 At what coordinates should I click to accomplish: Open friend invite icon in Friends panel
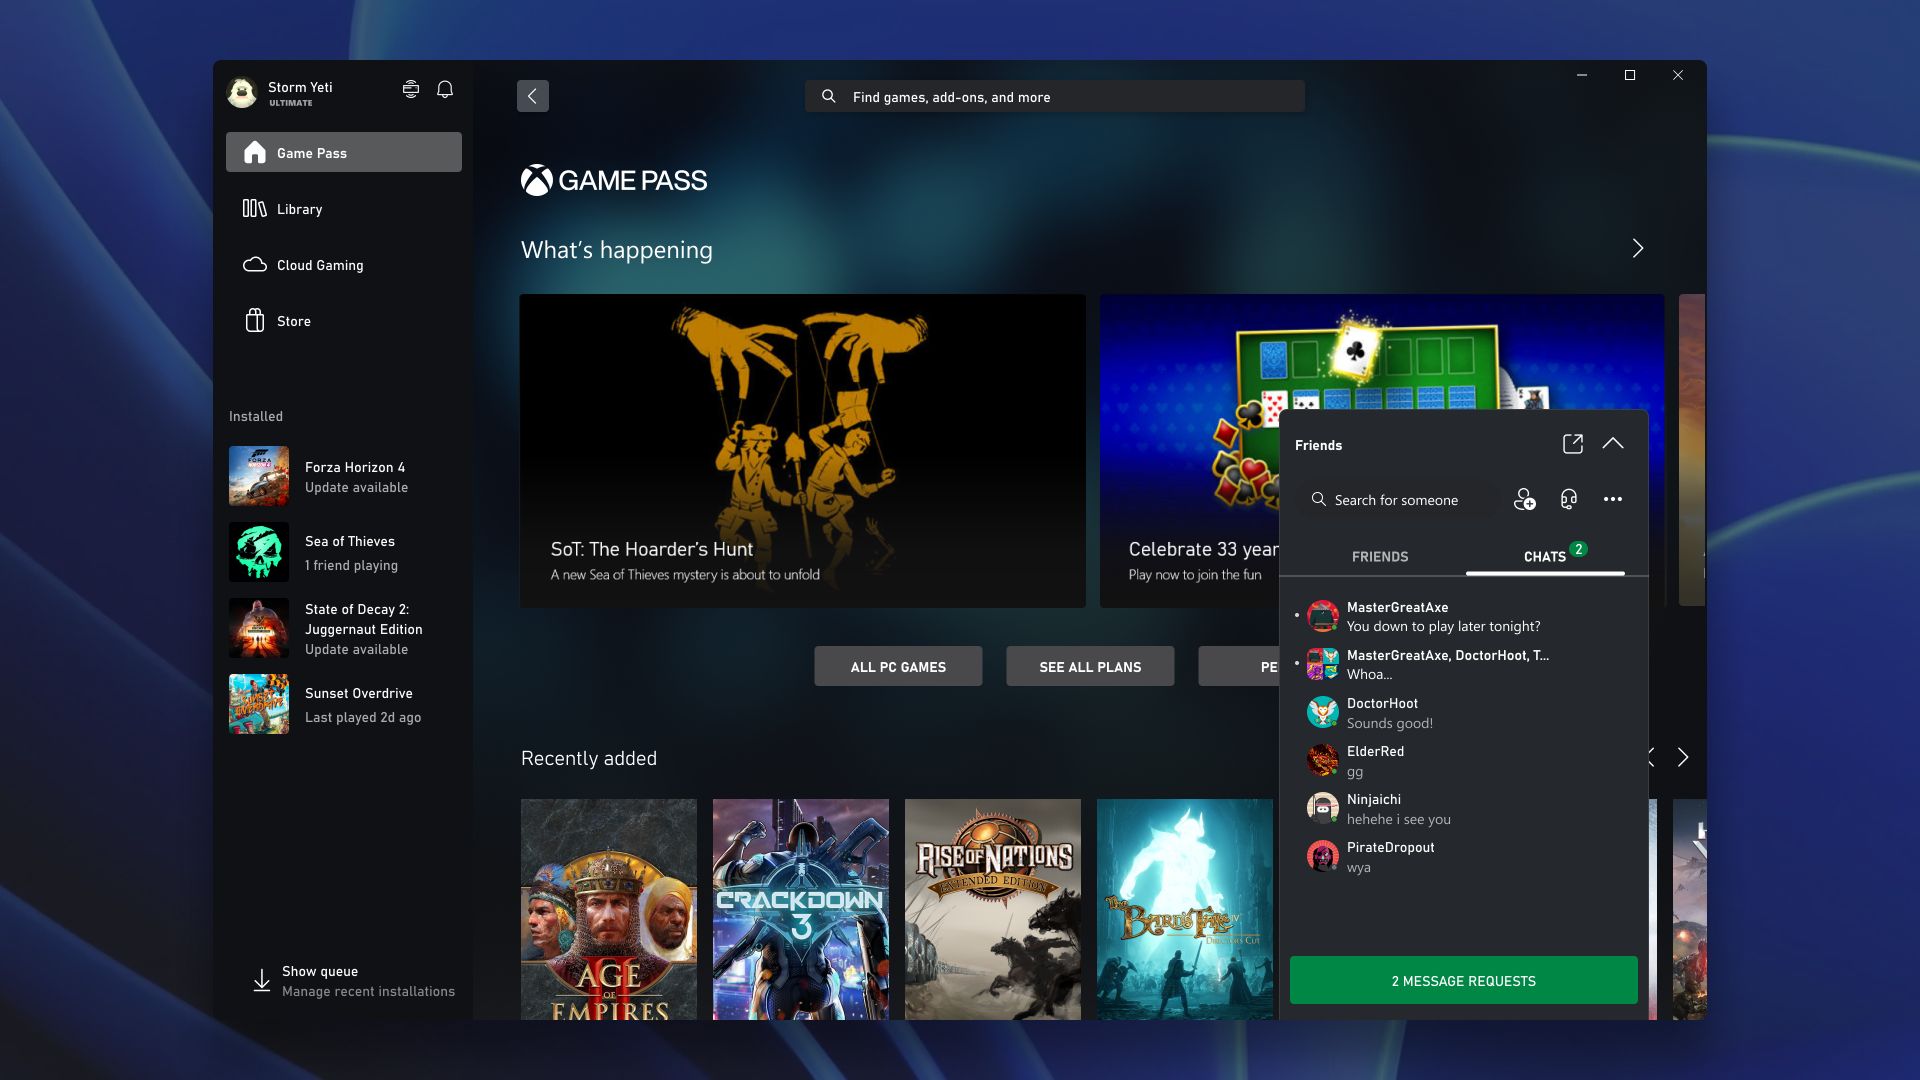1524,498
